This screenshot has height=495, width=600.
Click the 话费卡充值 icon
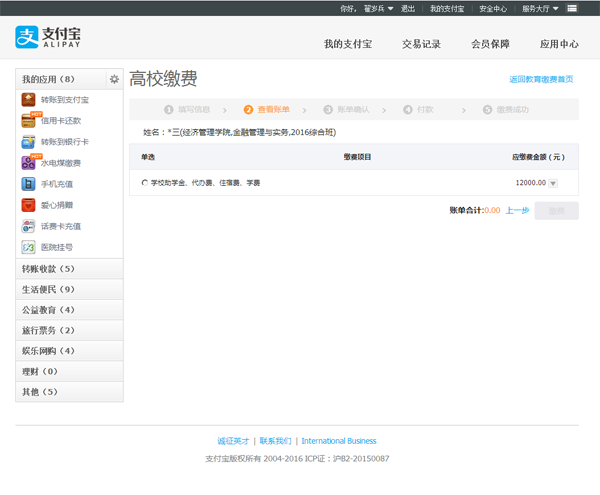(x=28, y=226)
